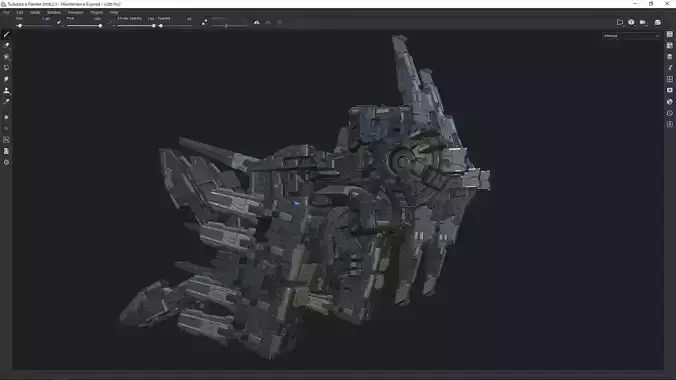Open the perspective view dropdown icon

(x=632, y=22)
